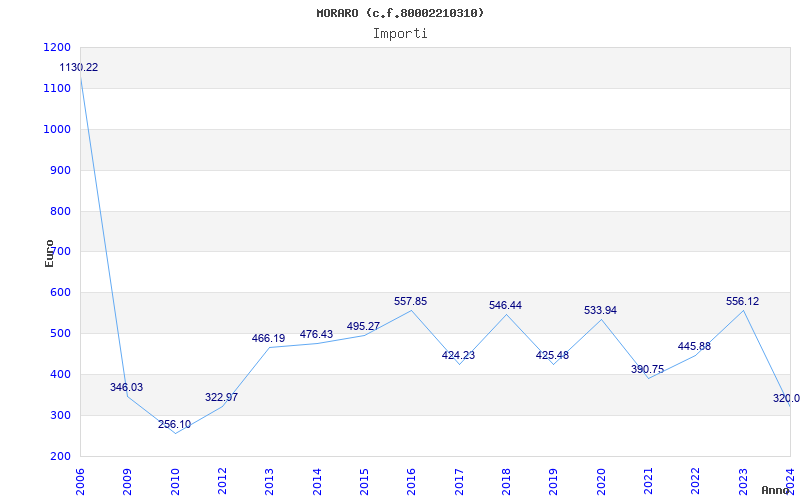This screenshot has height=500, width=800.
Task: Click the 400 y-axis tick label
Action: [61, 374]
